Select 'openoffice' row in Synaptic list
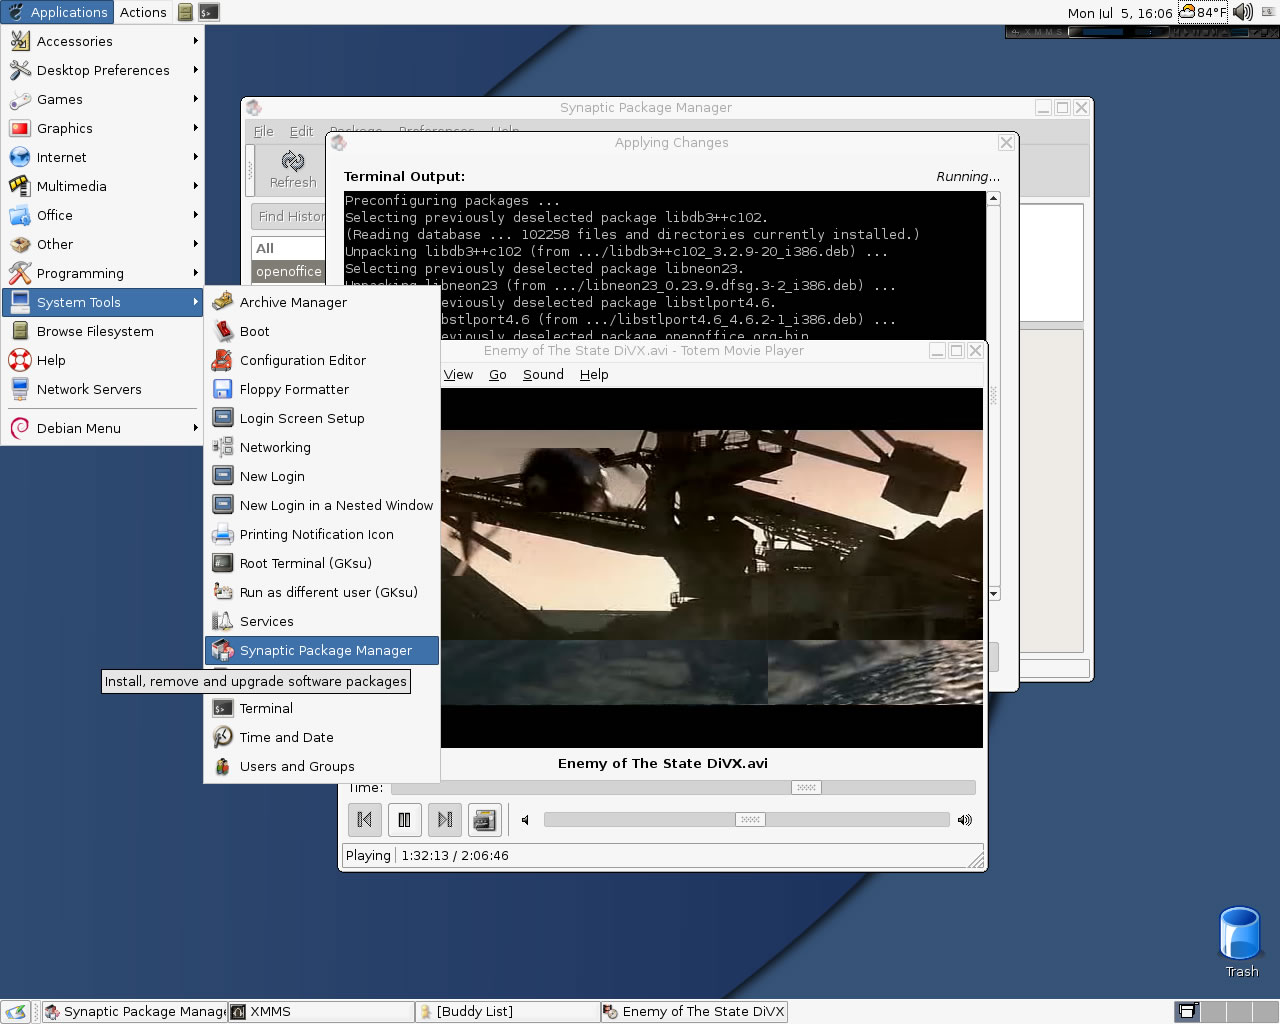 point(288,271)
